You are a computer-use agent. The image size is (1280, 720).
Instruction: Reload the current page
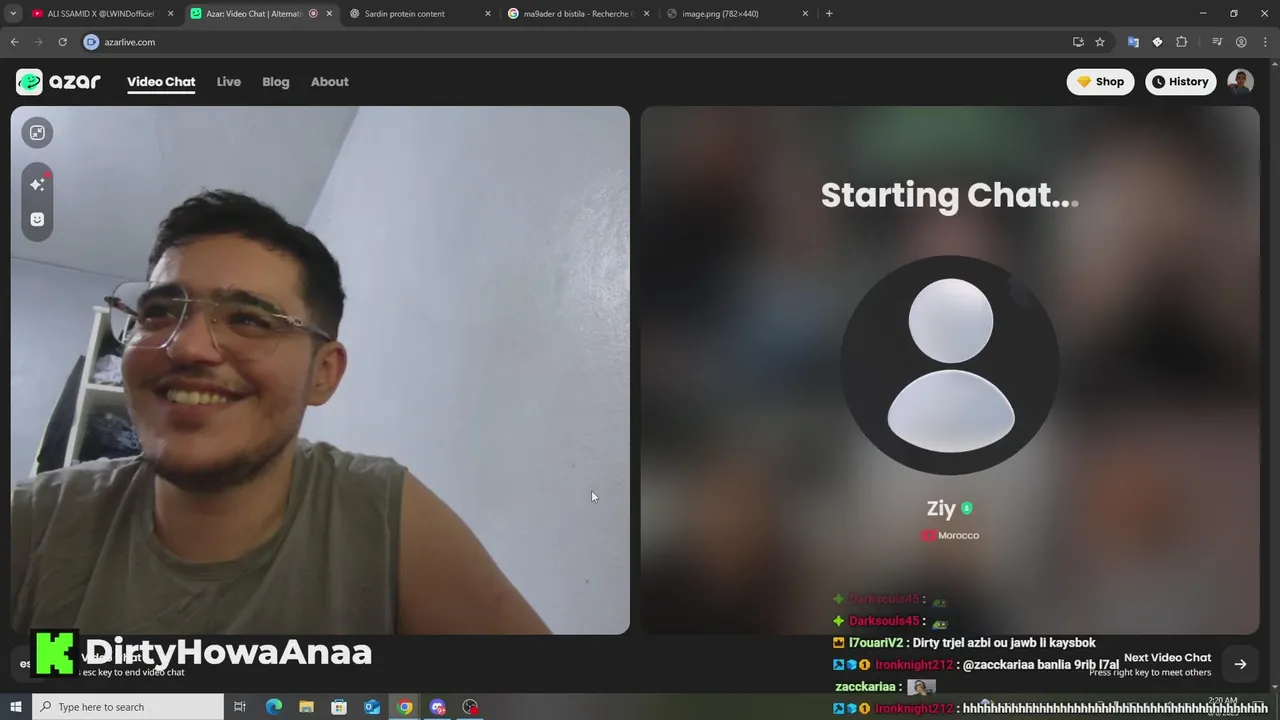[x=62, y=42]
